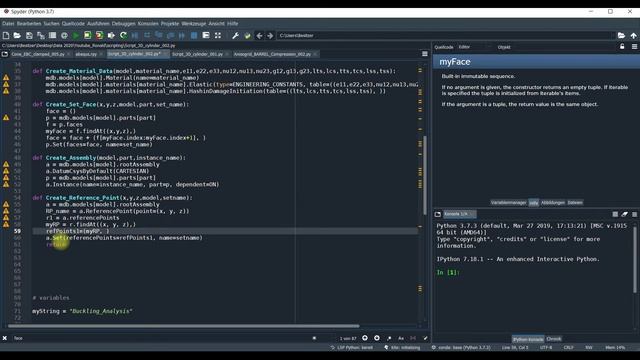Open the Quellcode menu
Screen dimensions: 640x360
(x=73, y=24)
